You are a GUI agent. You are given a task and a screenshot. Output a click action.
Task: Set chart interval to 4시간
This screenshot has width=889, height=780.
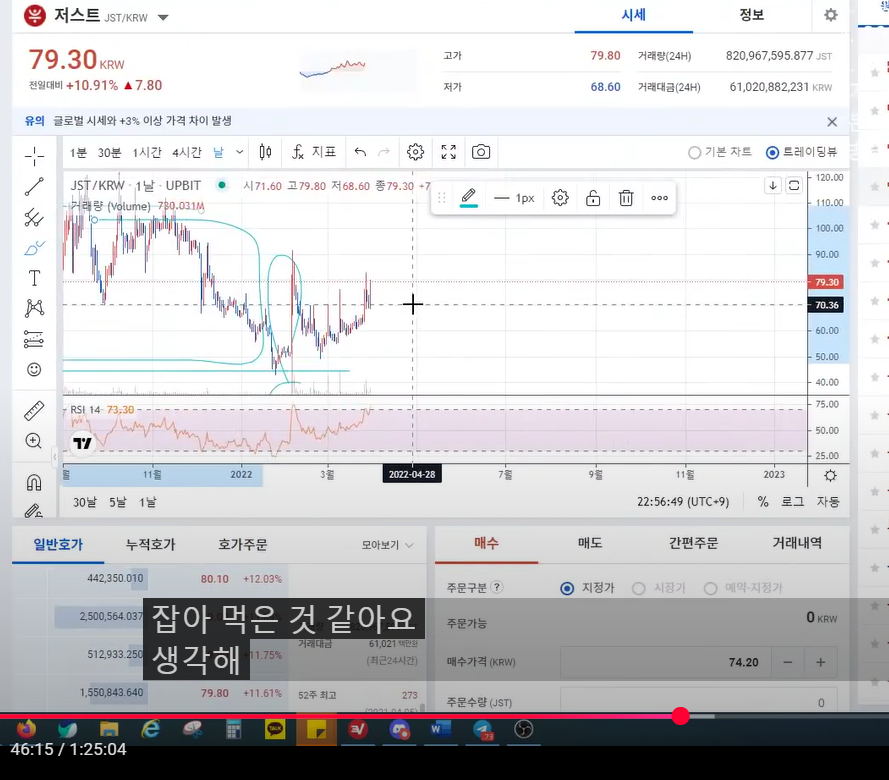tap(187, 152)
